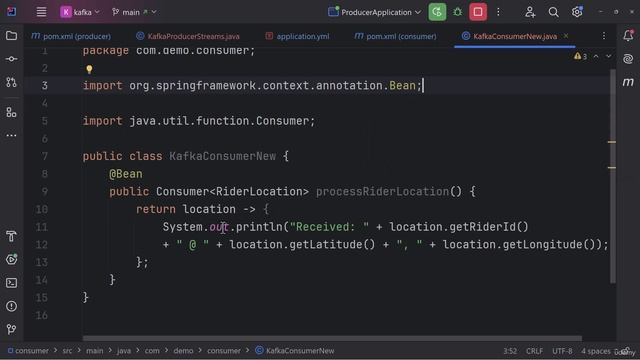Click the RiderLocation type in code

pyautogui.click(x=259, y=191)
